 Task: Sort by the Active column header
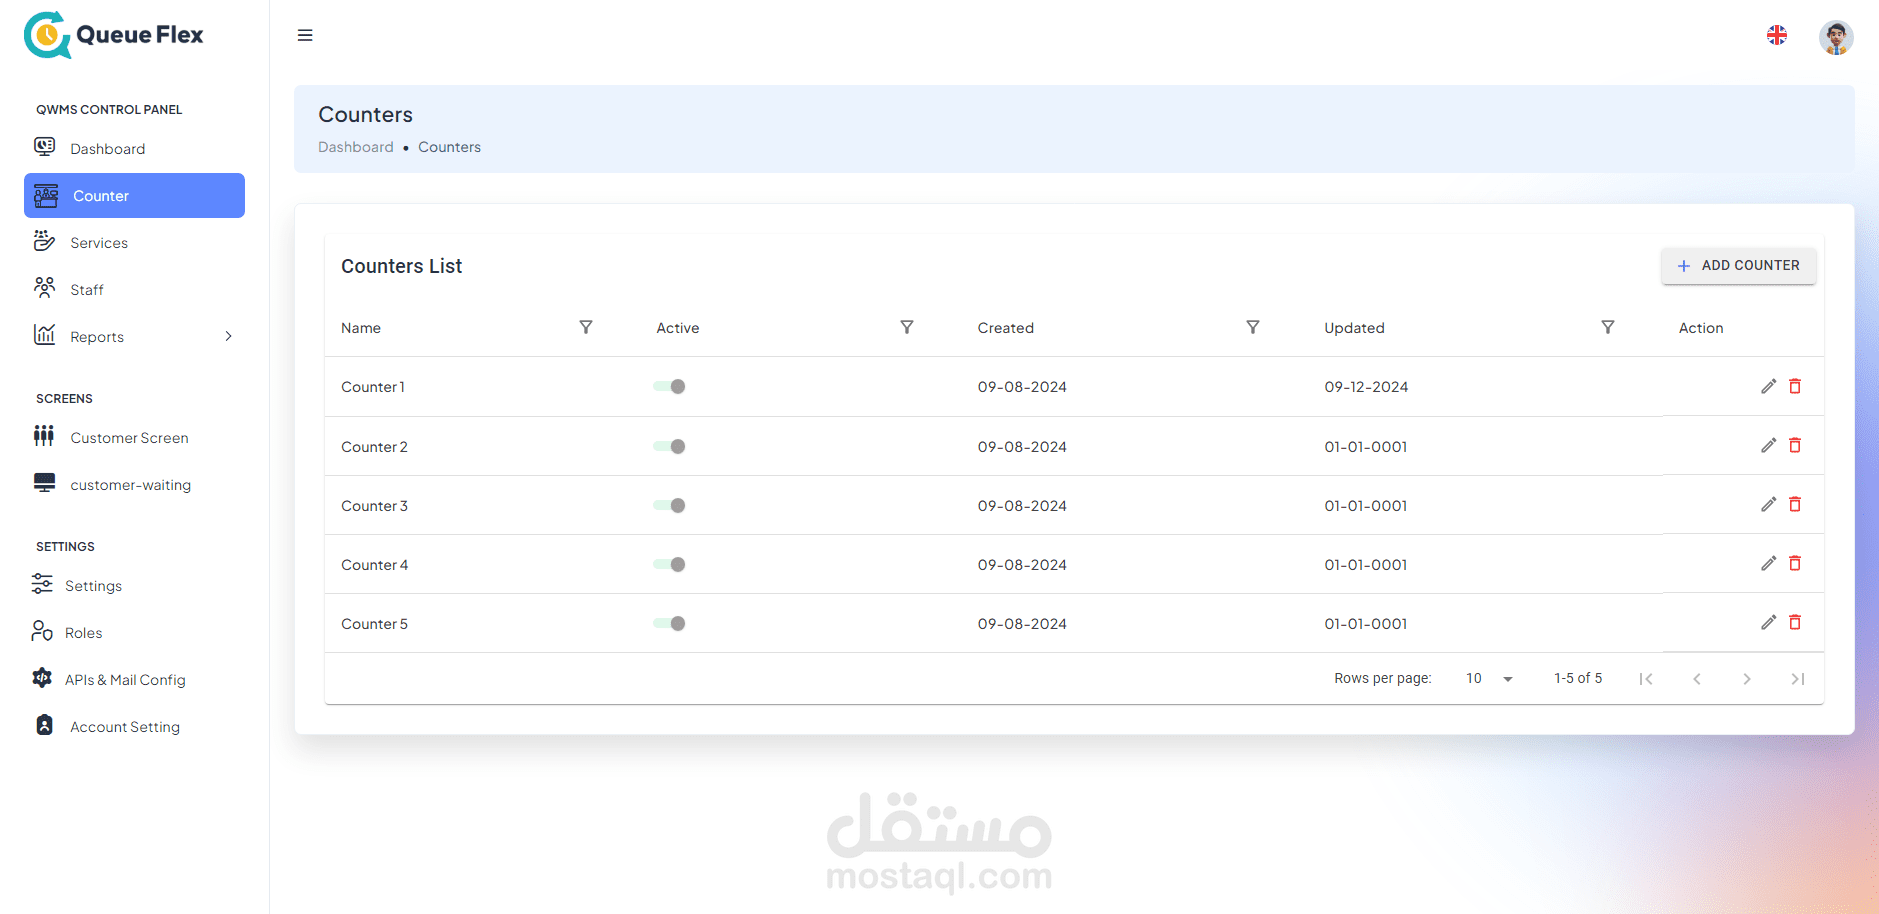click(x=678, y=328)
